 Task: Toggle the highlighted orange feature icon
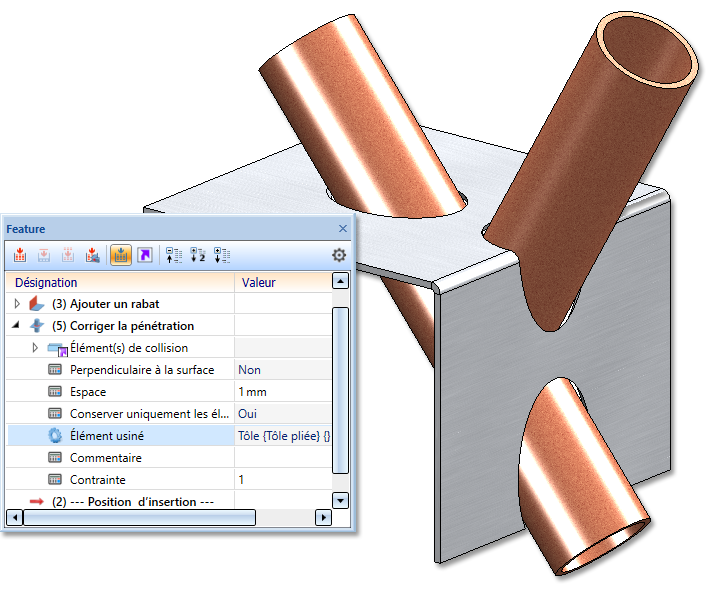coord(121,255)
